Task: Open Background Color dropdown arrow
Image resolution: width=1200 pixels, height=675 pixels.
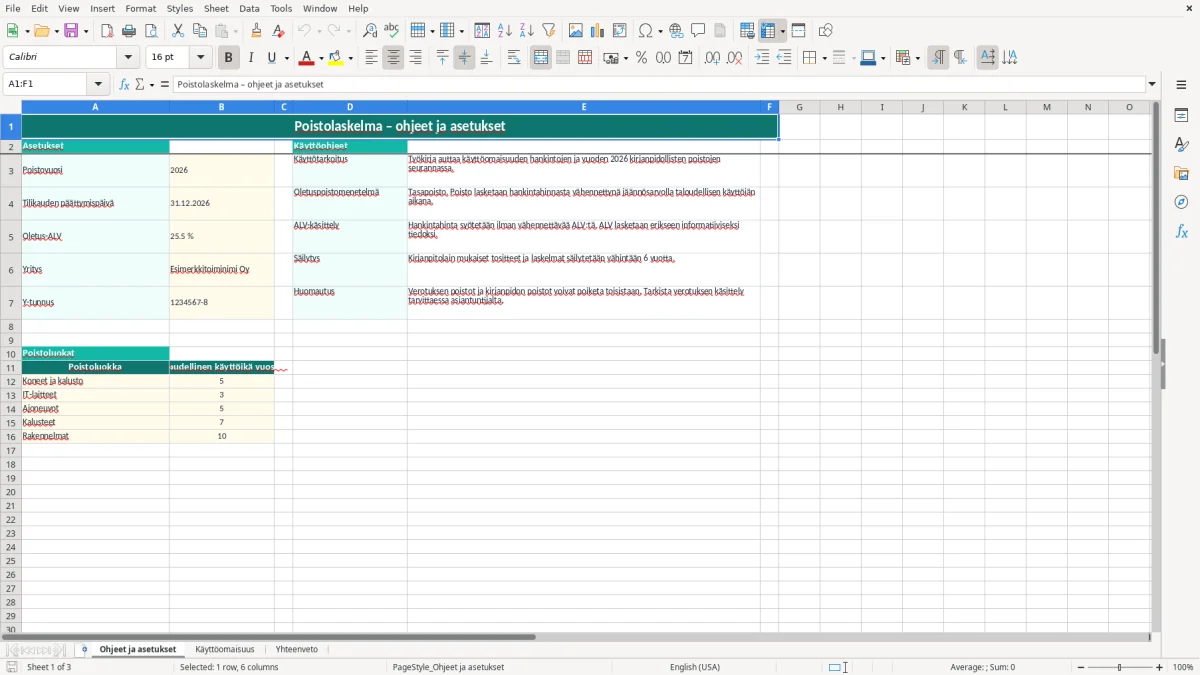Action: point(351,58)
